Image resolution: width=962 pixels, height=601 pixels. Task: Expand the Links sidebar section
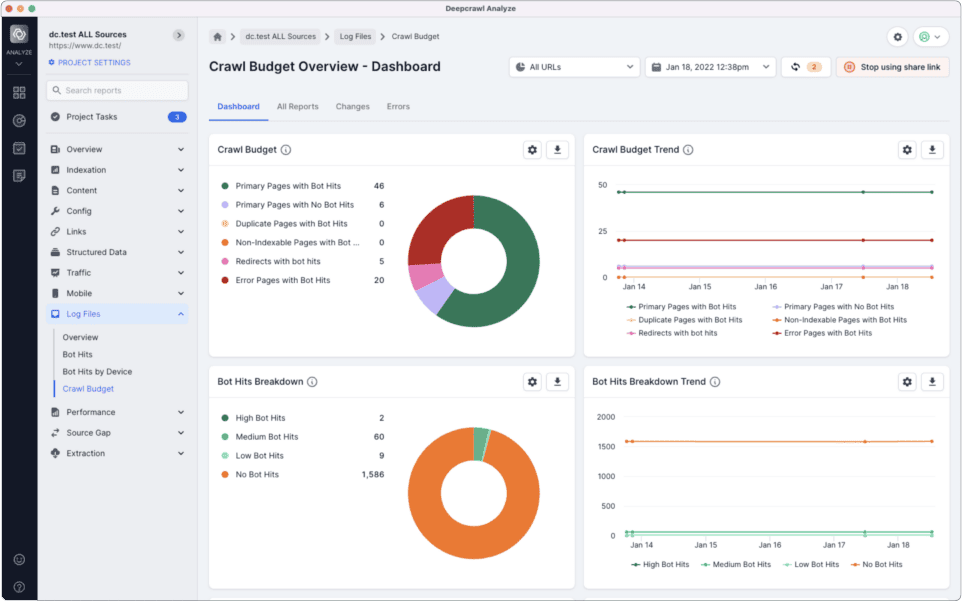(x=117, y=231)
